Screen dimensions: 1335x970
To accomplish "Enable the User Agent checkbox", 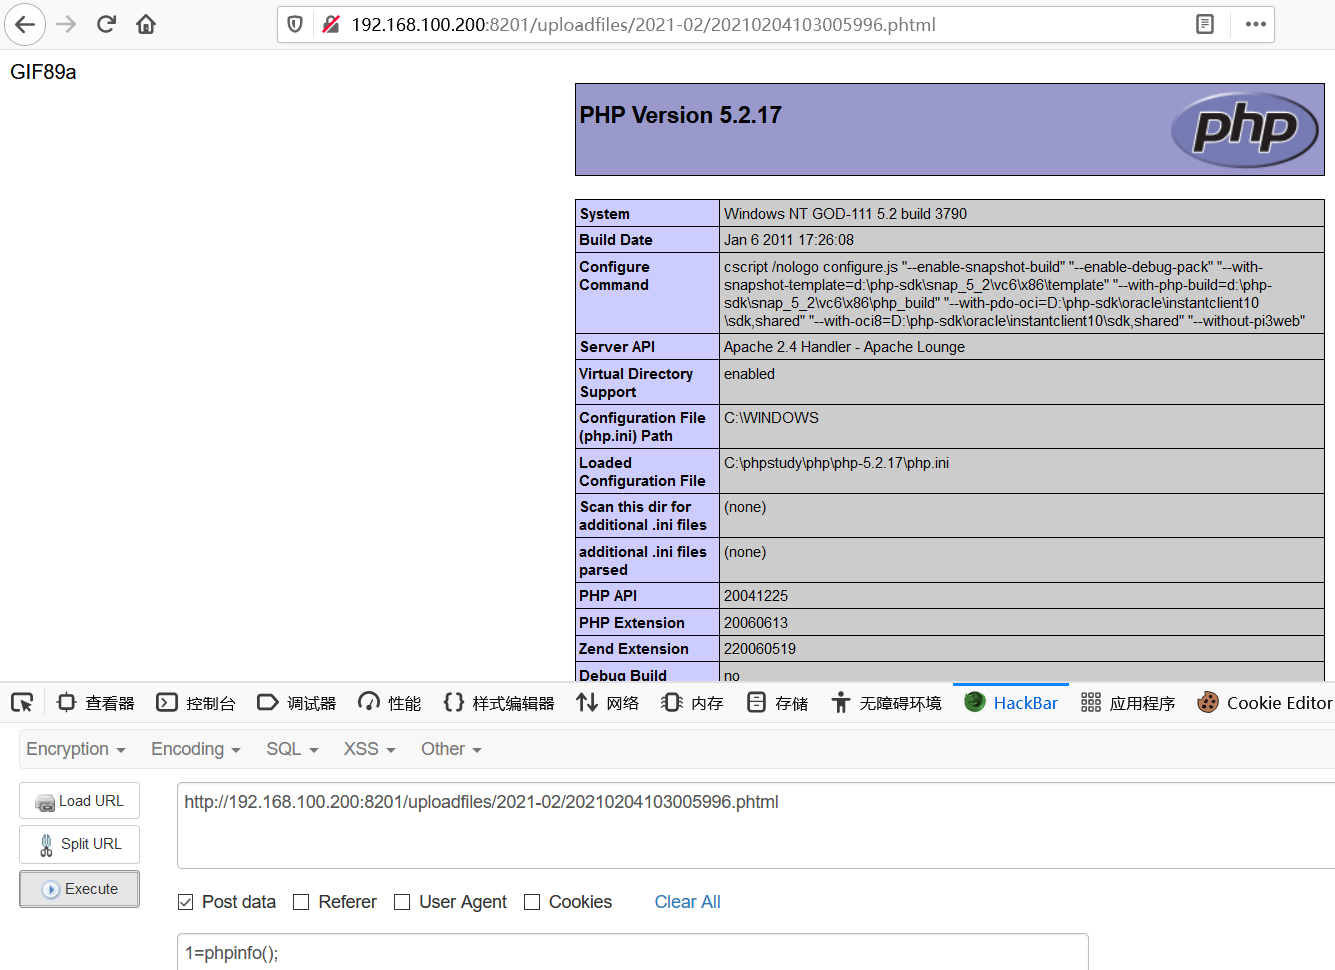I will coord(402,902).
